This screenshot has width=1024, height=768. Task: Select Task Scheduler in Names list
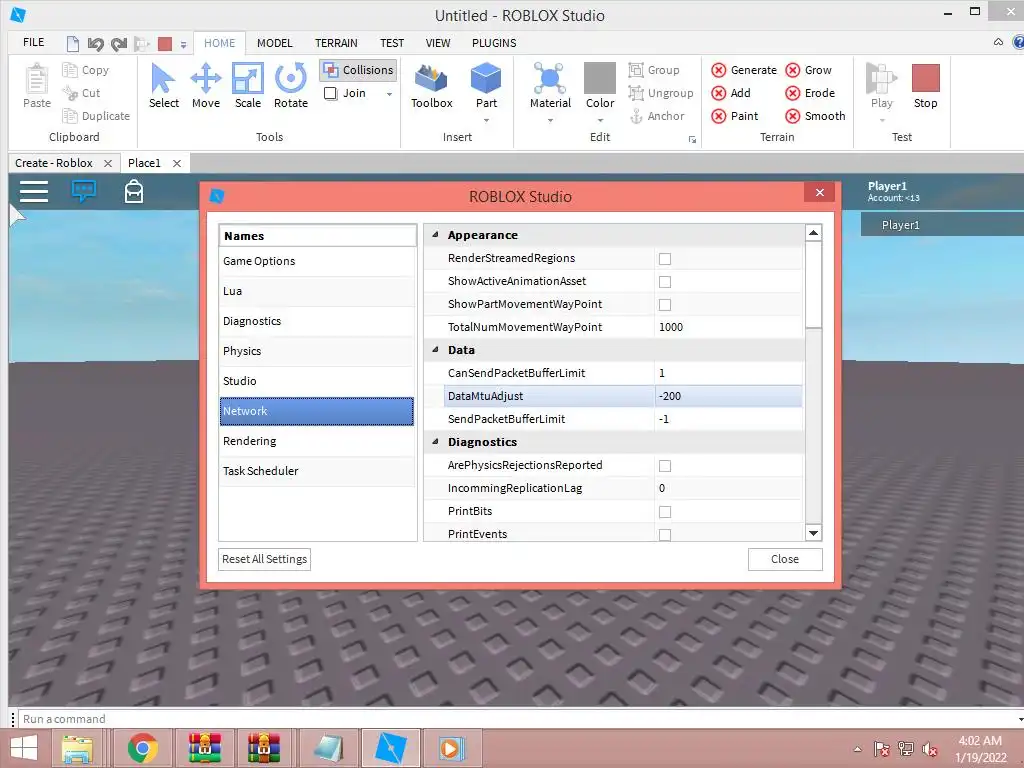[x=317, y=471]
